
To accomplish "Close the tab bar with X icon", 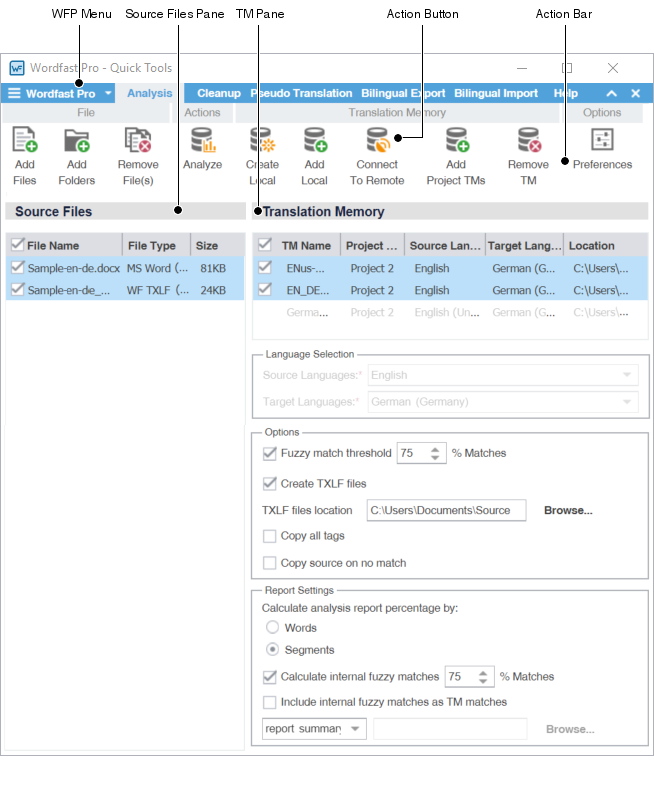I will tap(635, 93).
